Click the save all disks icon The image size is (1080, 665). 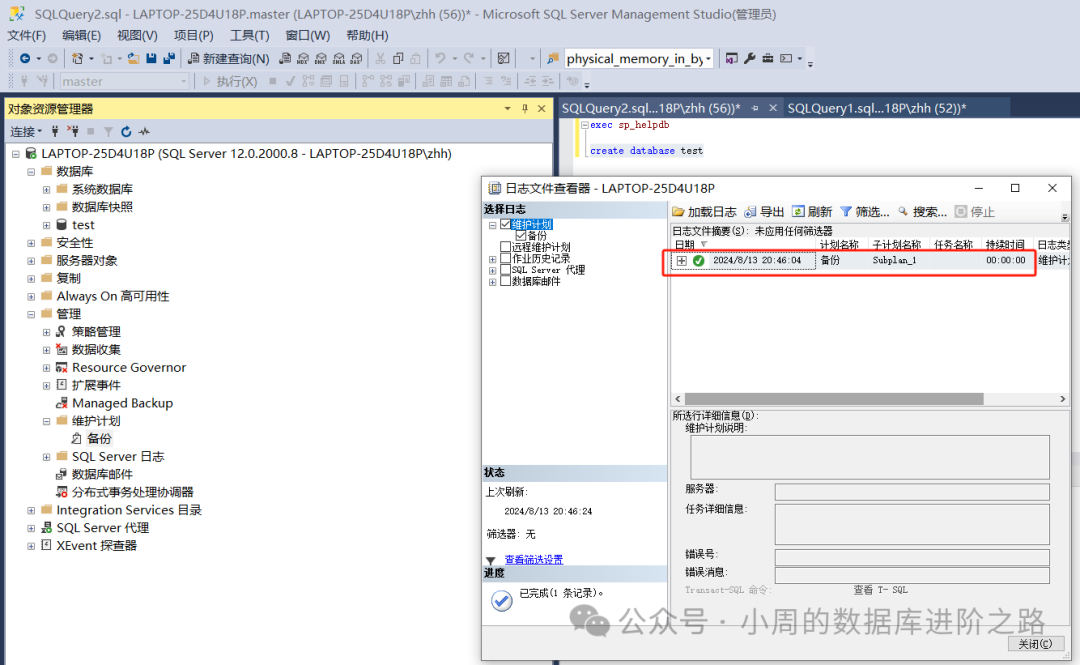pos(169,59)
